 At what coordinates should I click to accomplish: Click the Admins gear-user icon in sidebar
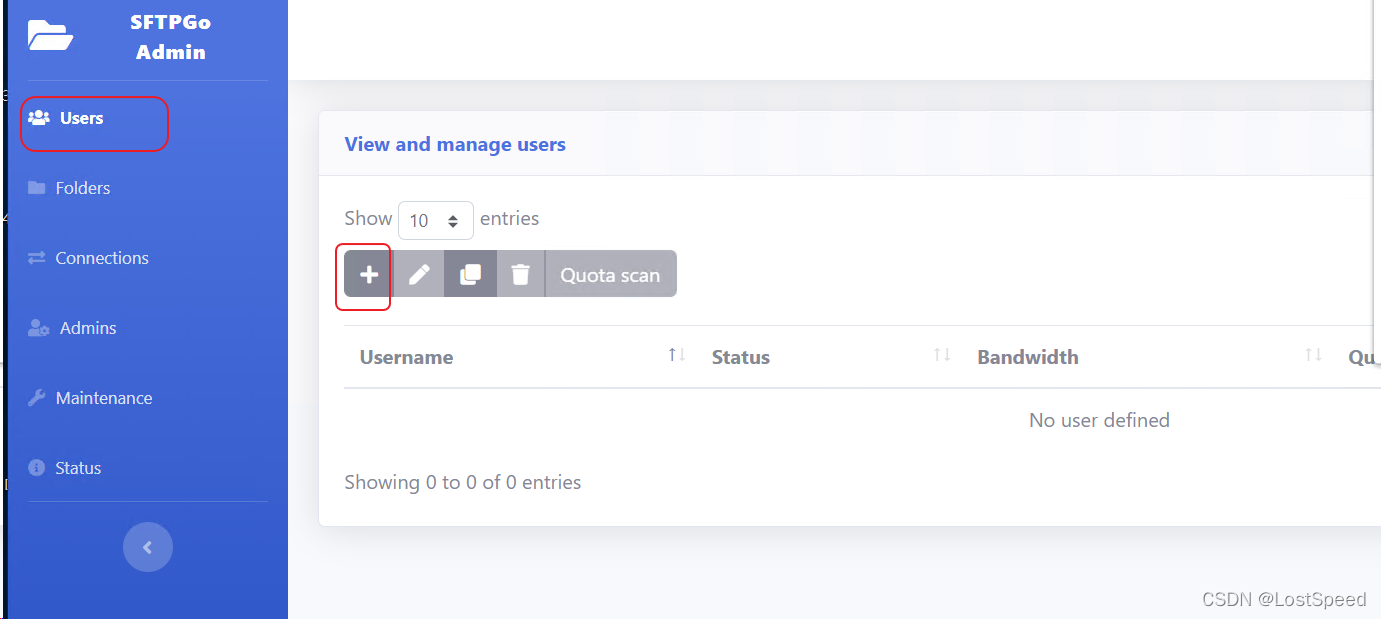coord(39,328)
